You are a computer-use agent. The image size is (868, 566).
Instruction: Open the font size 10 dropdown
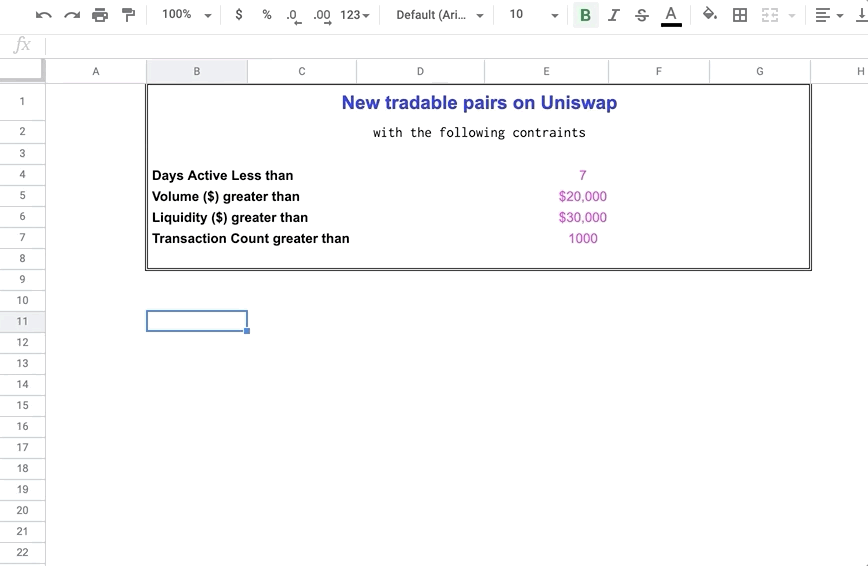coord(532,15)
